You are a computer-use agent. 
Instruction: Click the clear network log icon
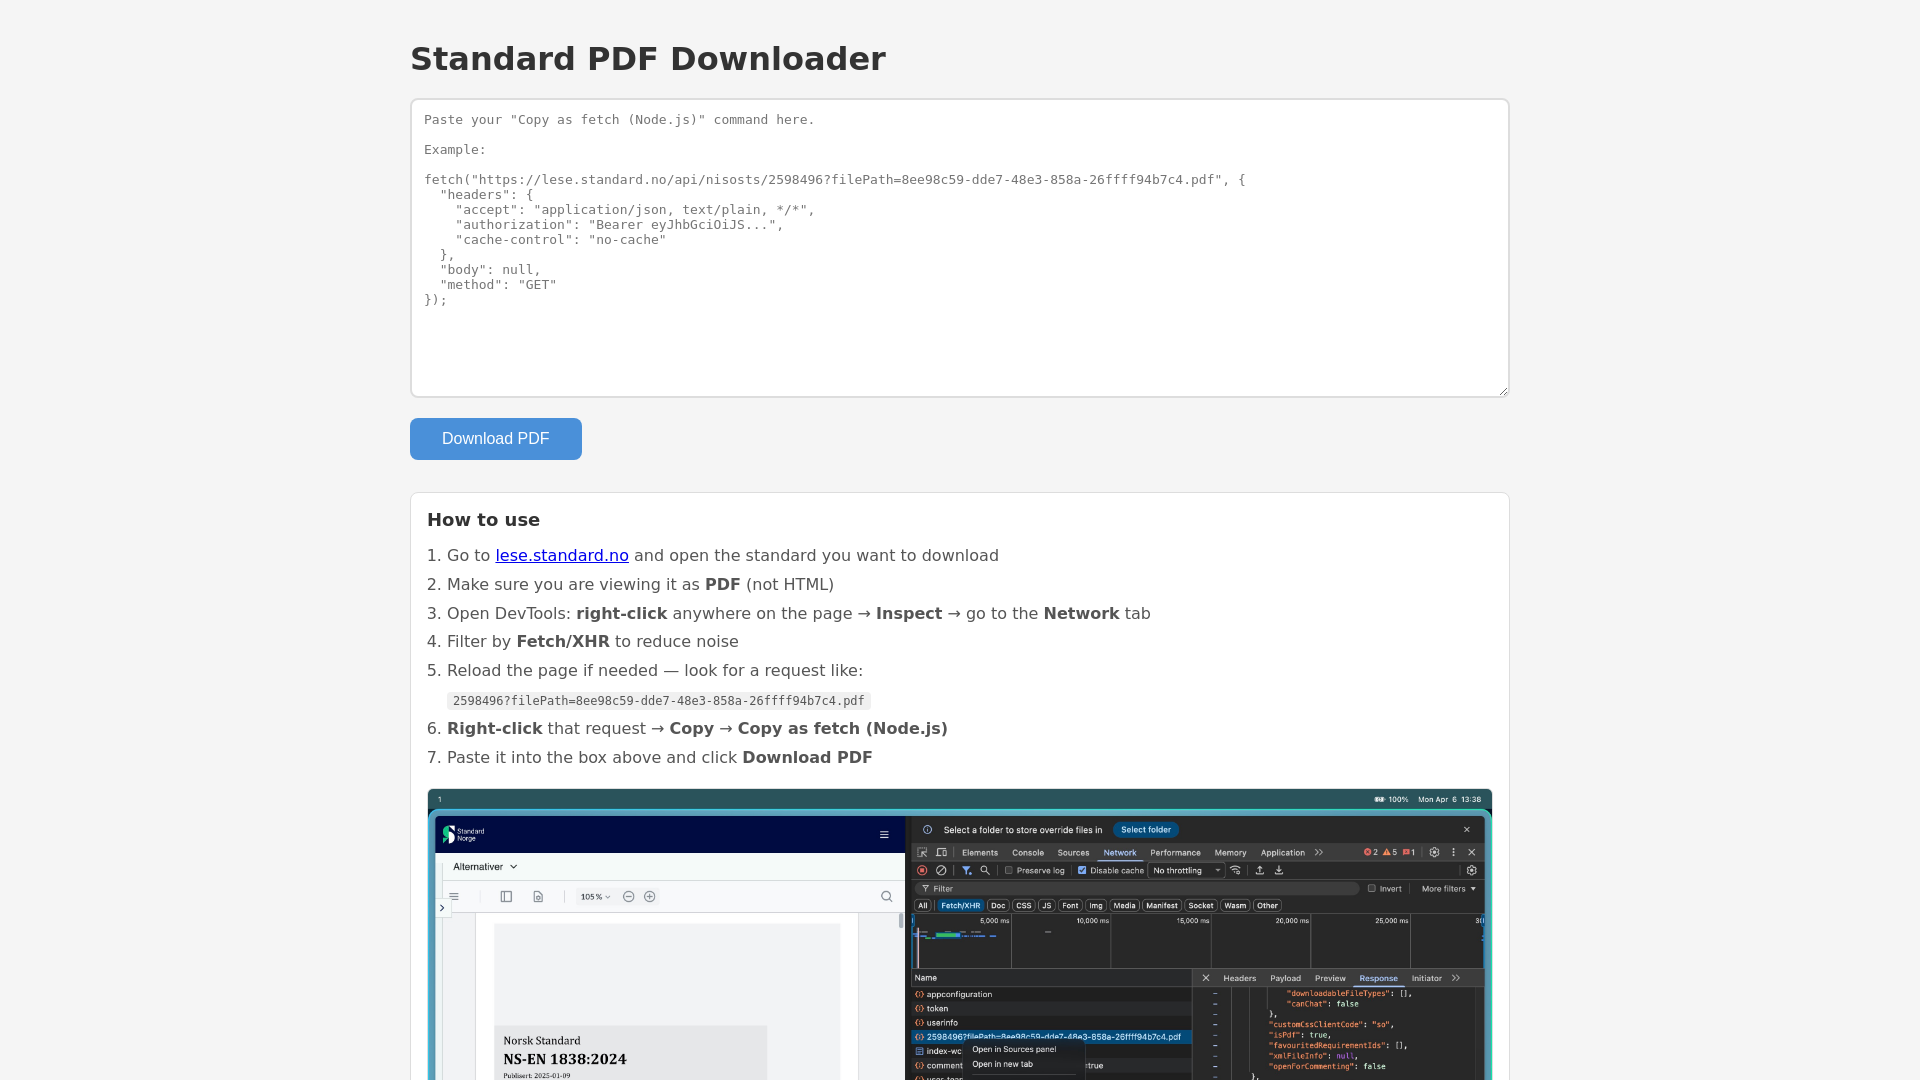point(941,871)
